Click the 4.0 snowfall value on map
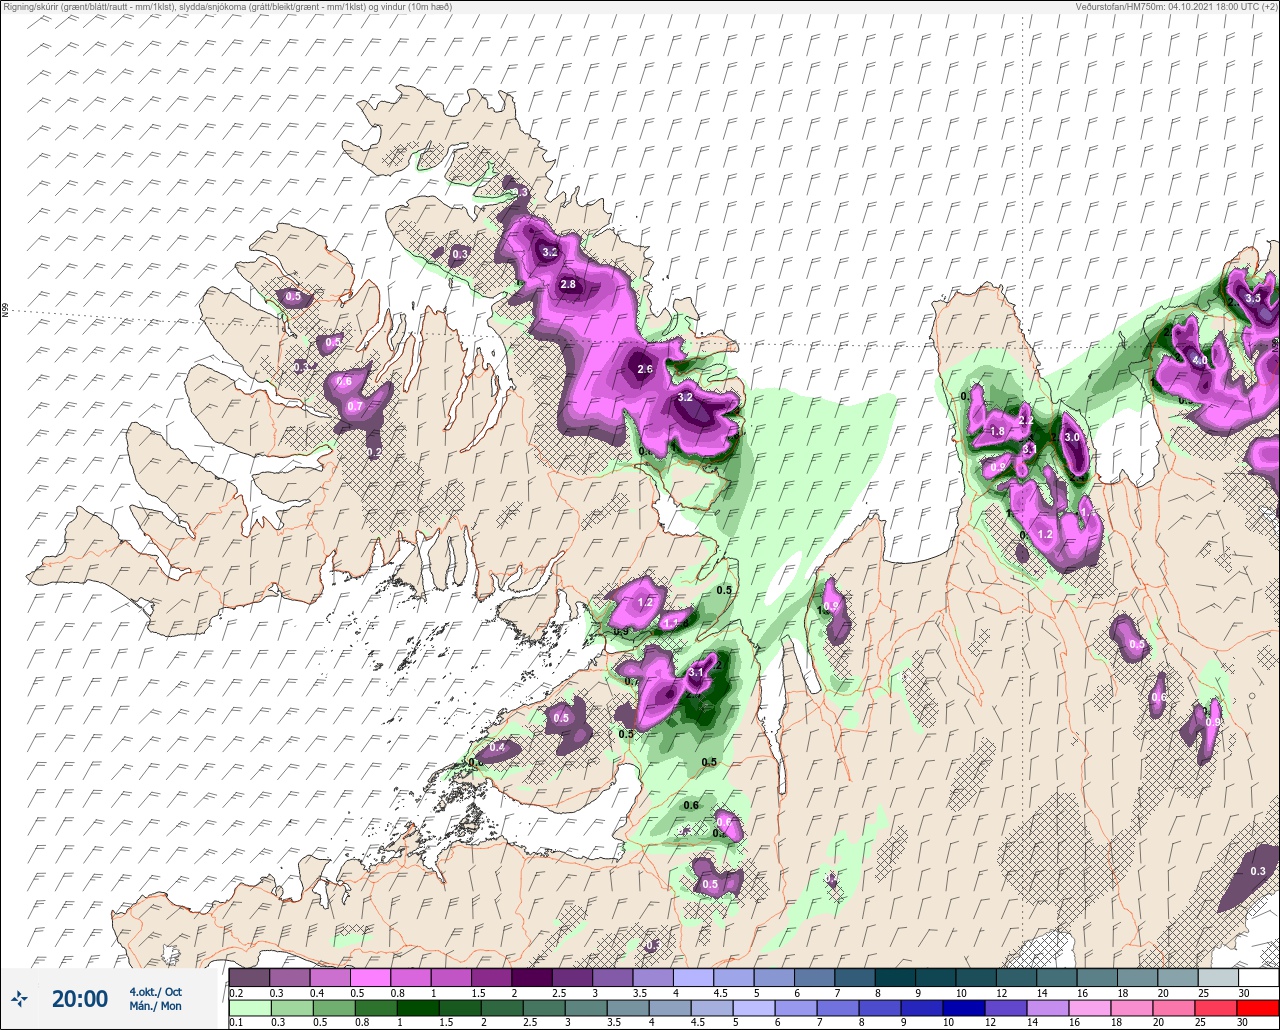 pyautogui.click(x=1201, y=361)
